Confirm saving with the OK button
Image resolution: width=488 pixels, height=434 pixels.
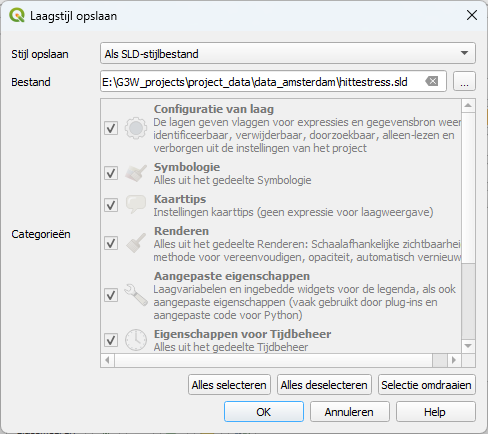click(264, 412)
